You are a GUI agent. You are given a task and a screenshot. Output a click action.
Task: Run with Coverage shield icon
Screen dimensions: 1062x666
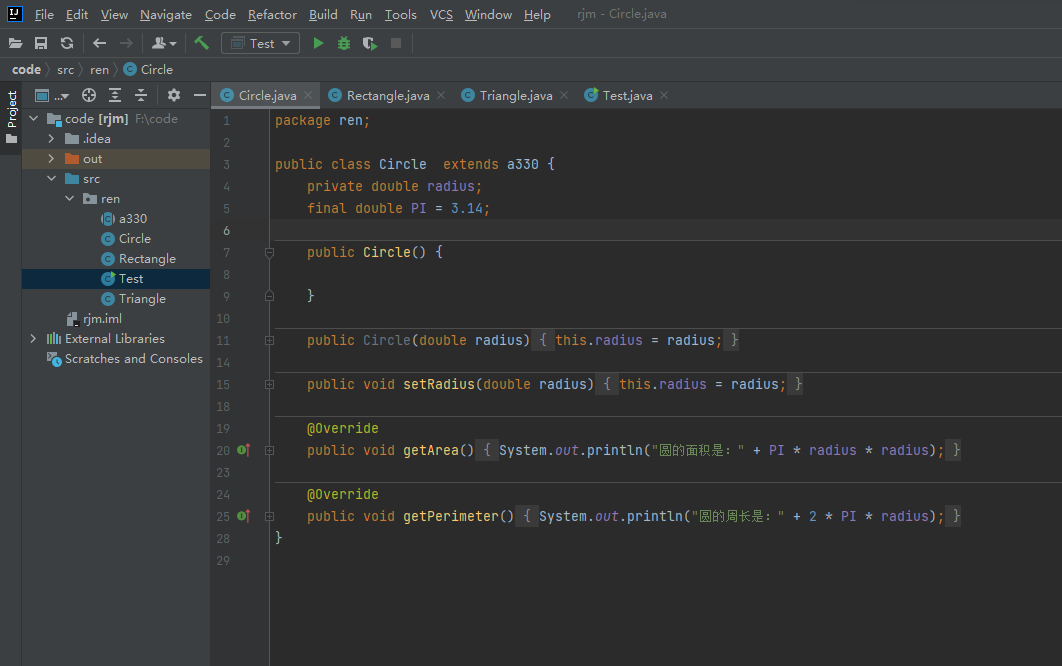(370, 43)
